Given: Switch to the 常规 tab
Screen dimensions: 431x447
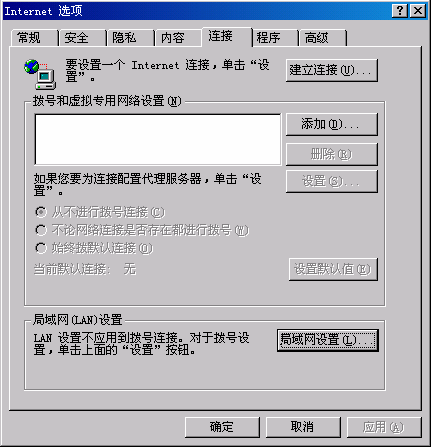Looking at the screenshot, I should (34, 37).
